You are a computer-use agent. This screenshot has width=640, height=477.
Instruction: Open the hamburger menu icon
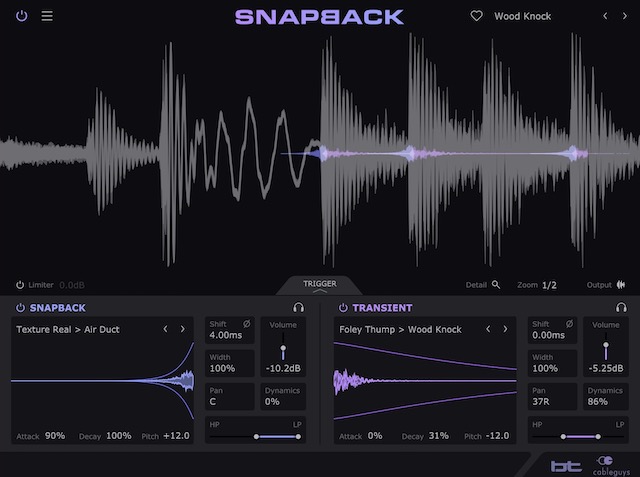pyautogui.click(x=47, y=16)
